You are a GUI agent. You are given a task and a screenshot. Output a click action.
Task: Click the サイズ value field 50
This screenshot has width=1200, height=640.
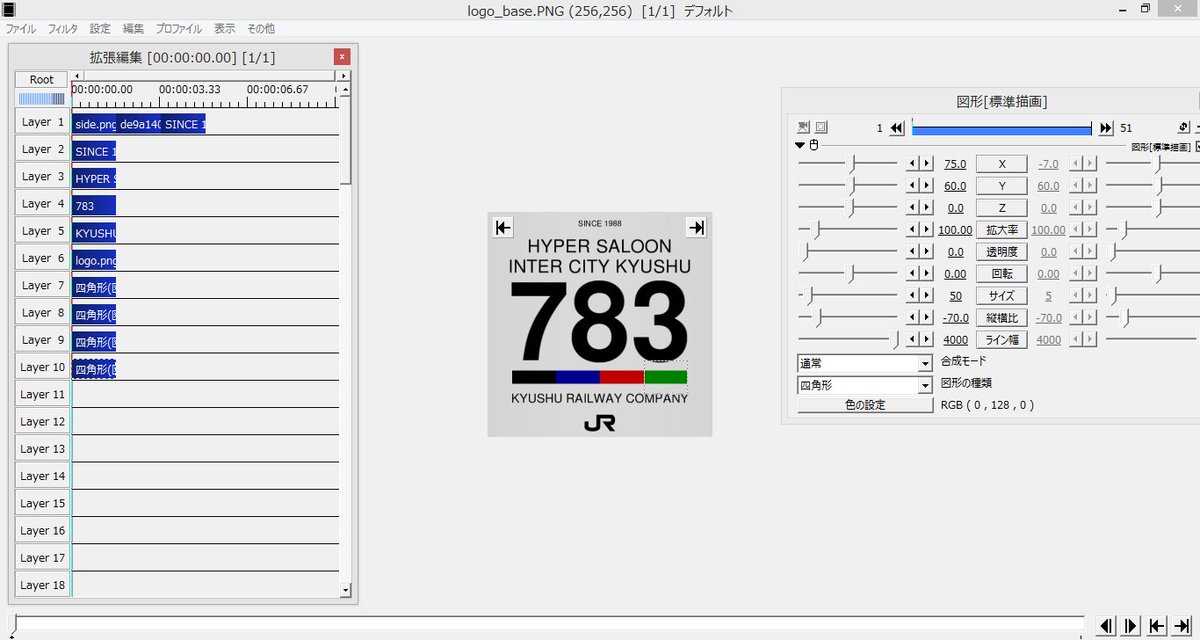click(x=955, y=296)
